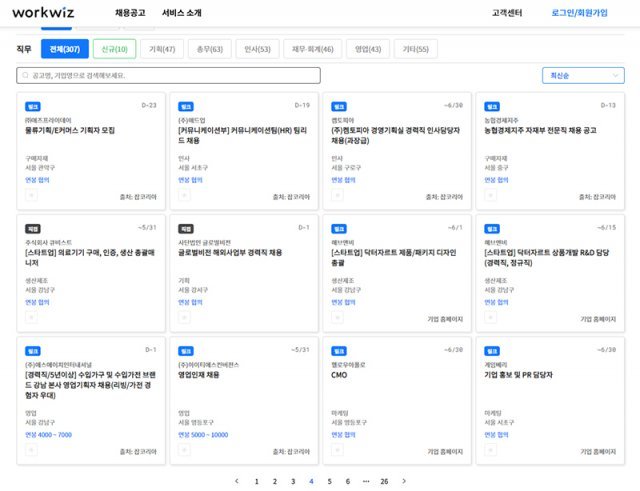Open the 물류기획/E커머스 기획자 모집 job posting

(70, 130)
